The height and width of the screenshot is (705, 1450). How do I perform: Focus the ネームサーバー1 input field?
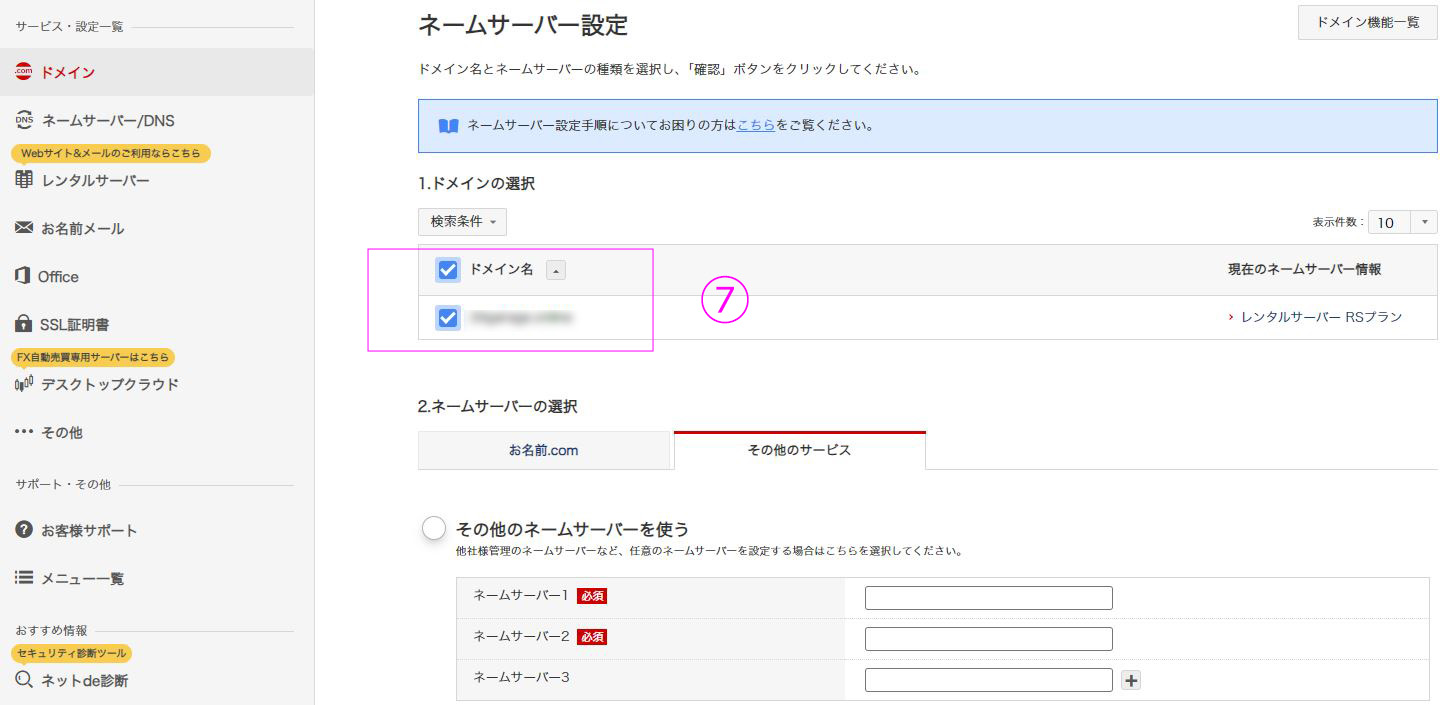989,598
